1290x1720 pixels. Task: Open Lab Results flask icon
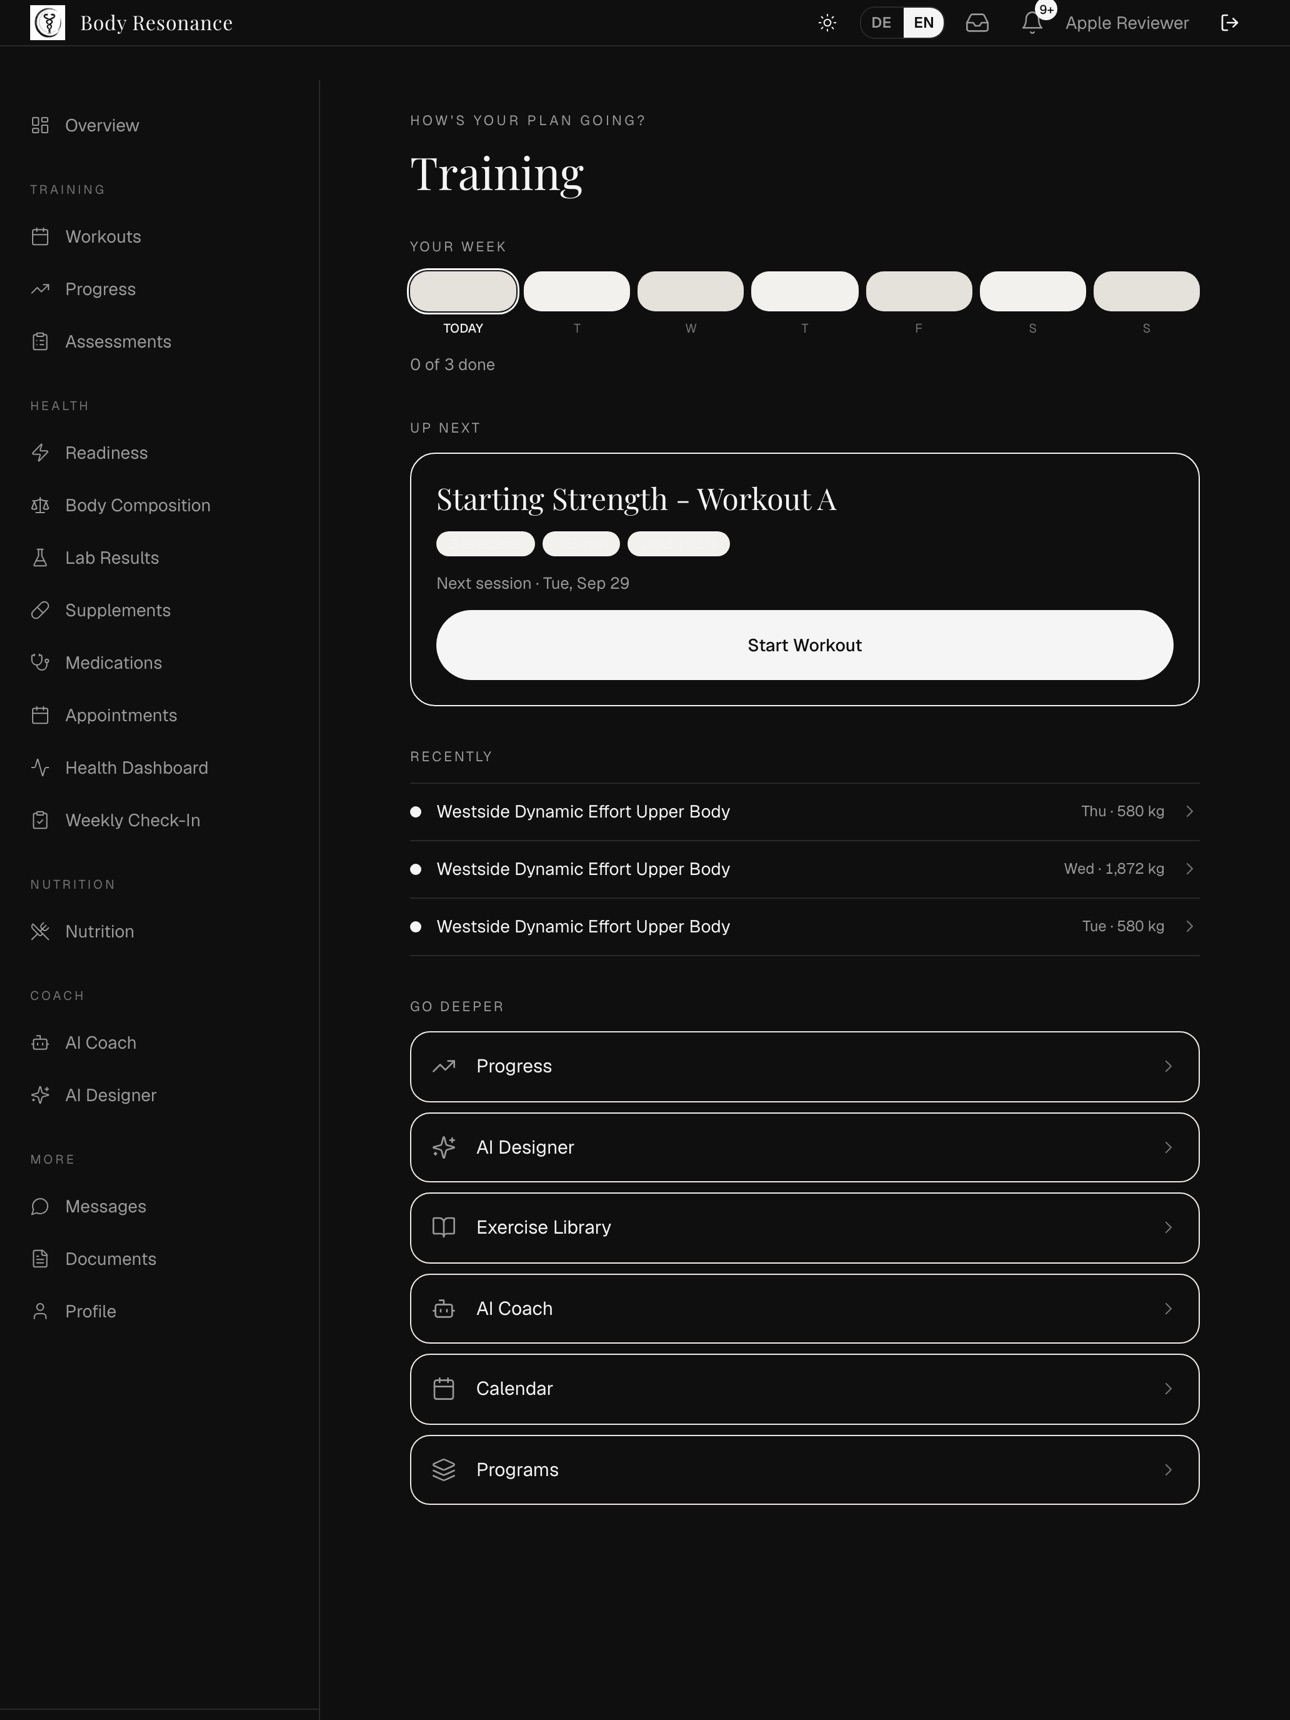point(40,558)
